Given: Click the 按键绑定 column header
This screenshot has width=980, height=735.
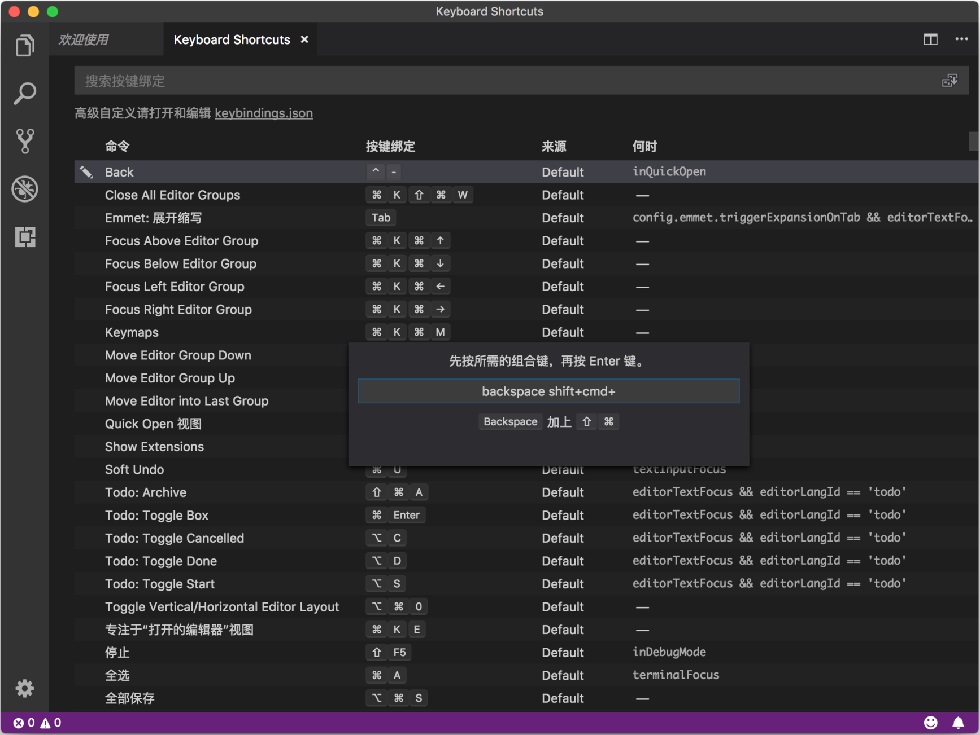Looking at the screenshot, I should click(x=390, y=146).
